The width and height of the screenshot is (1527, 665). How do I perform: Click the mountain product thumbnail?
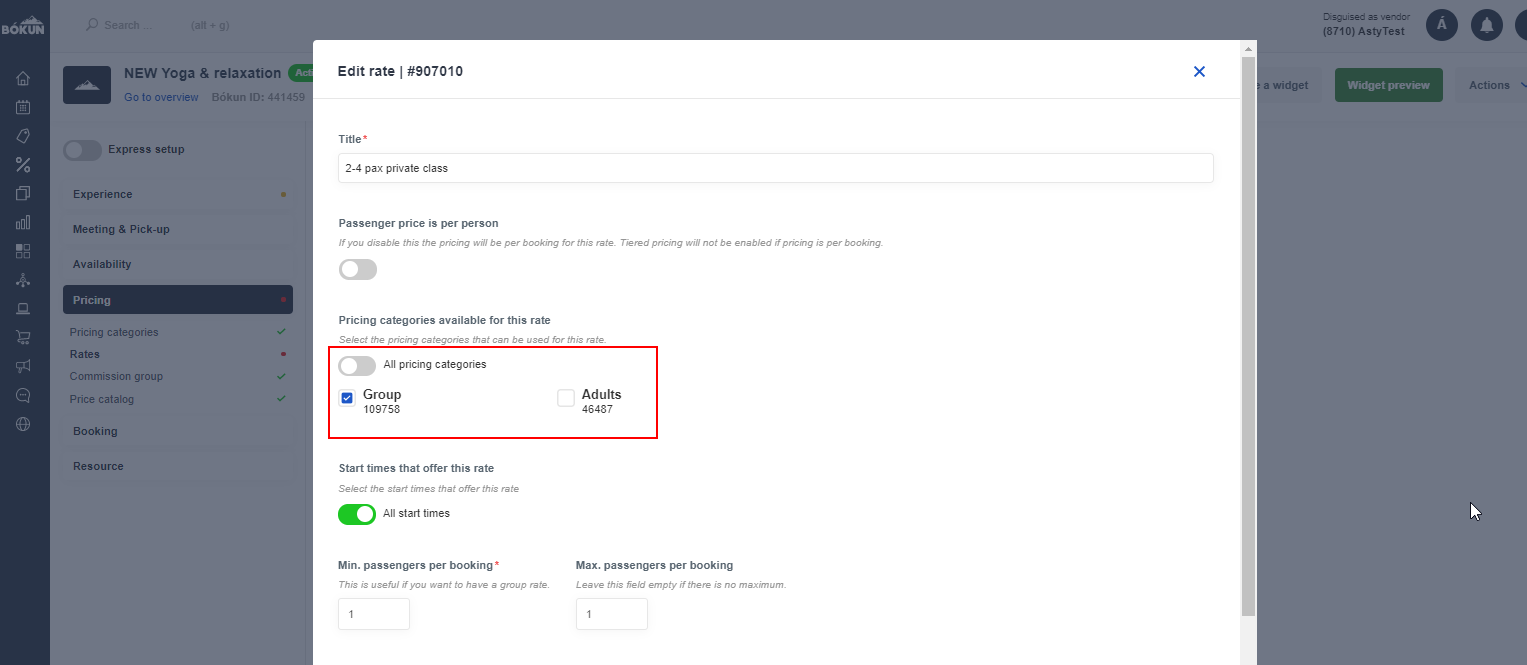(87, 85)
